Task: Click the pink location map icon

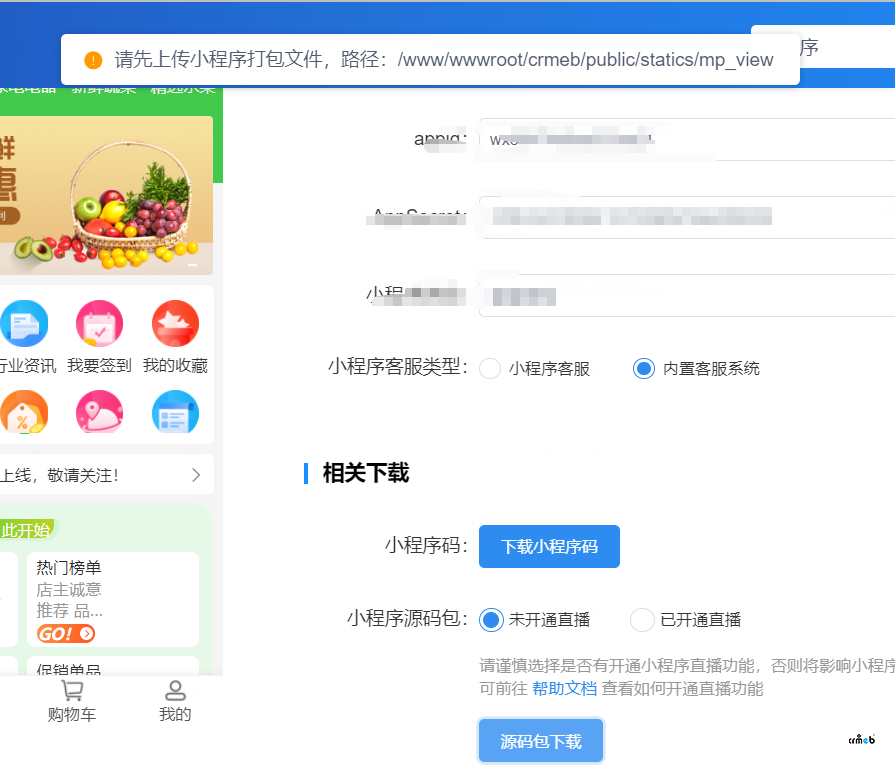Action: [99, 412]
